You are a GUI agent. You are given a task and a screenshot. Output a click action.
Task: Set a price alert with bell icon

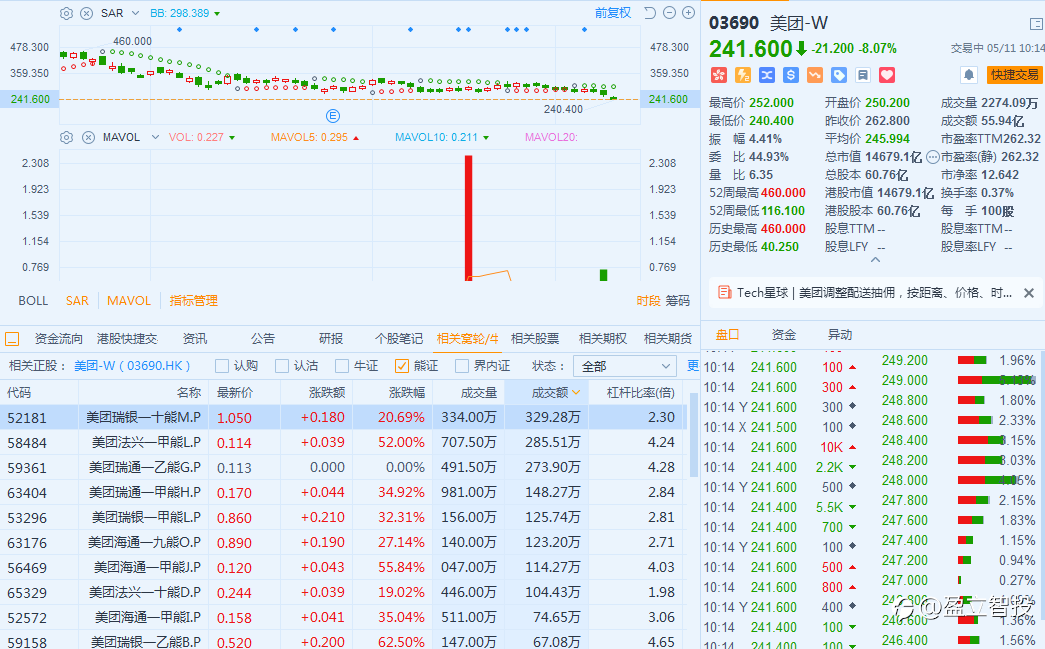coord(969,75)
